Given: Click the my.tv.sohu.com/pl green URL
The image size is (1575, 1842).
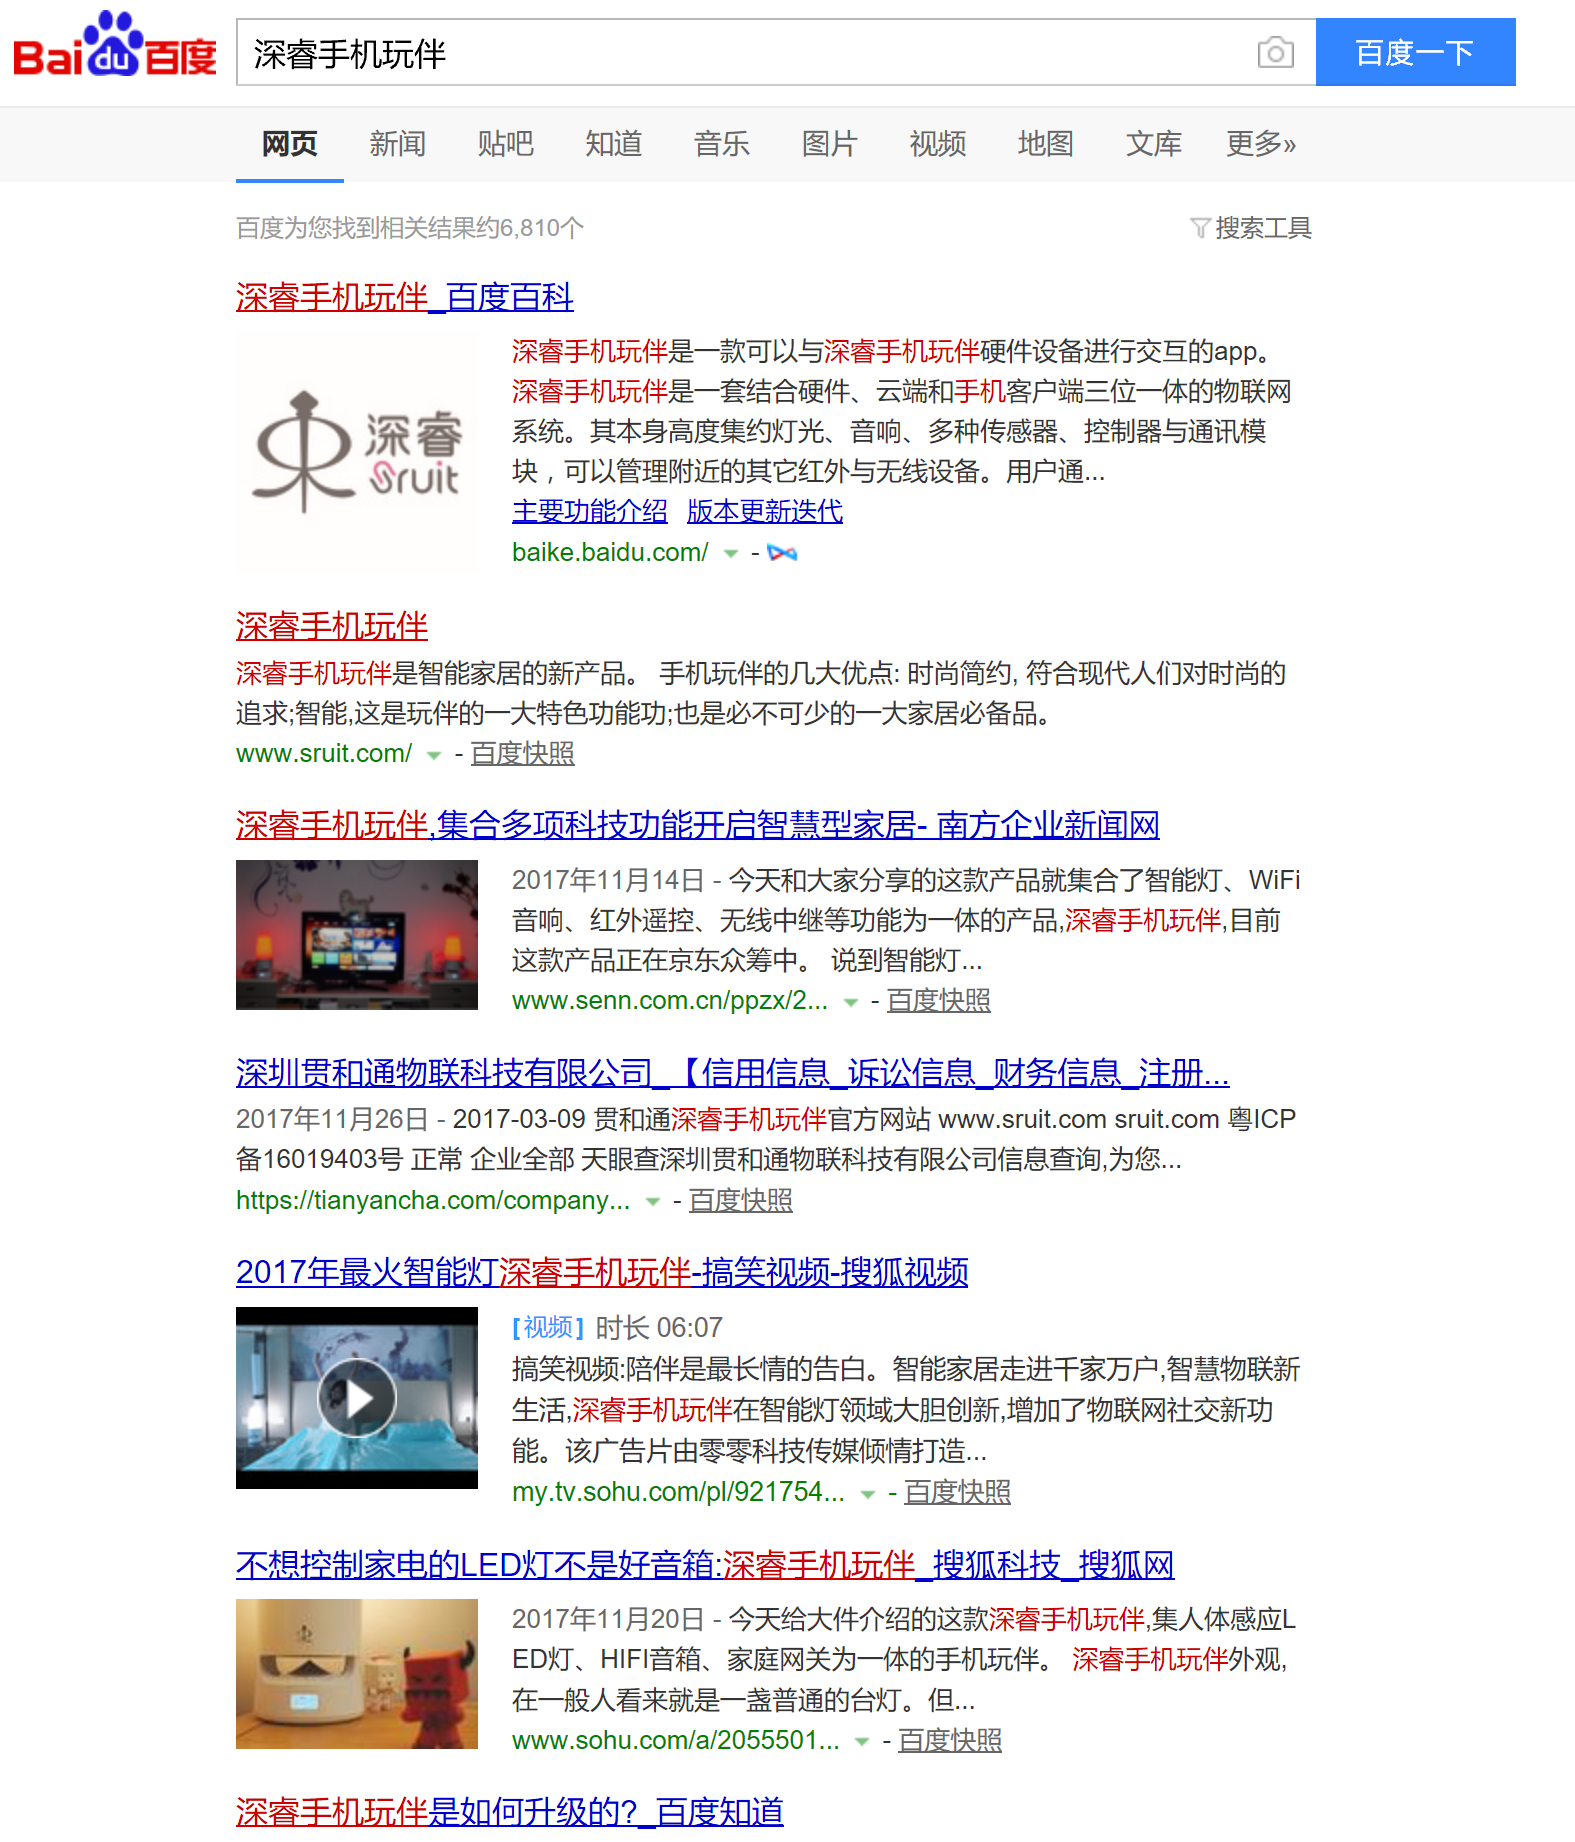Looking at the screenshot, I should coord(678,1493).
